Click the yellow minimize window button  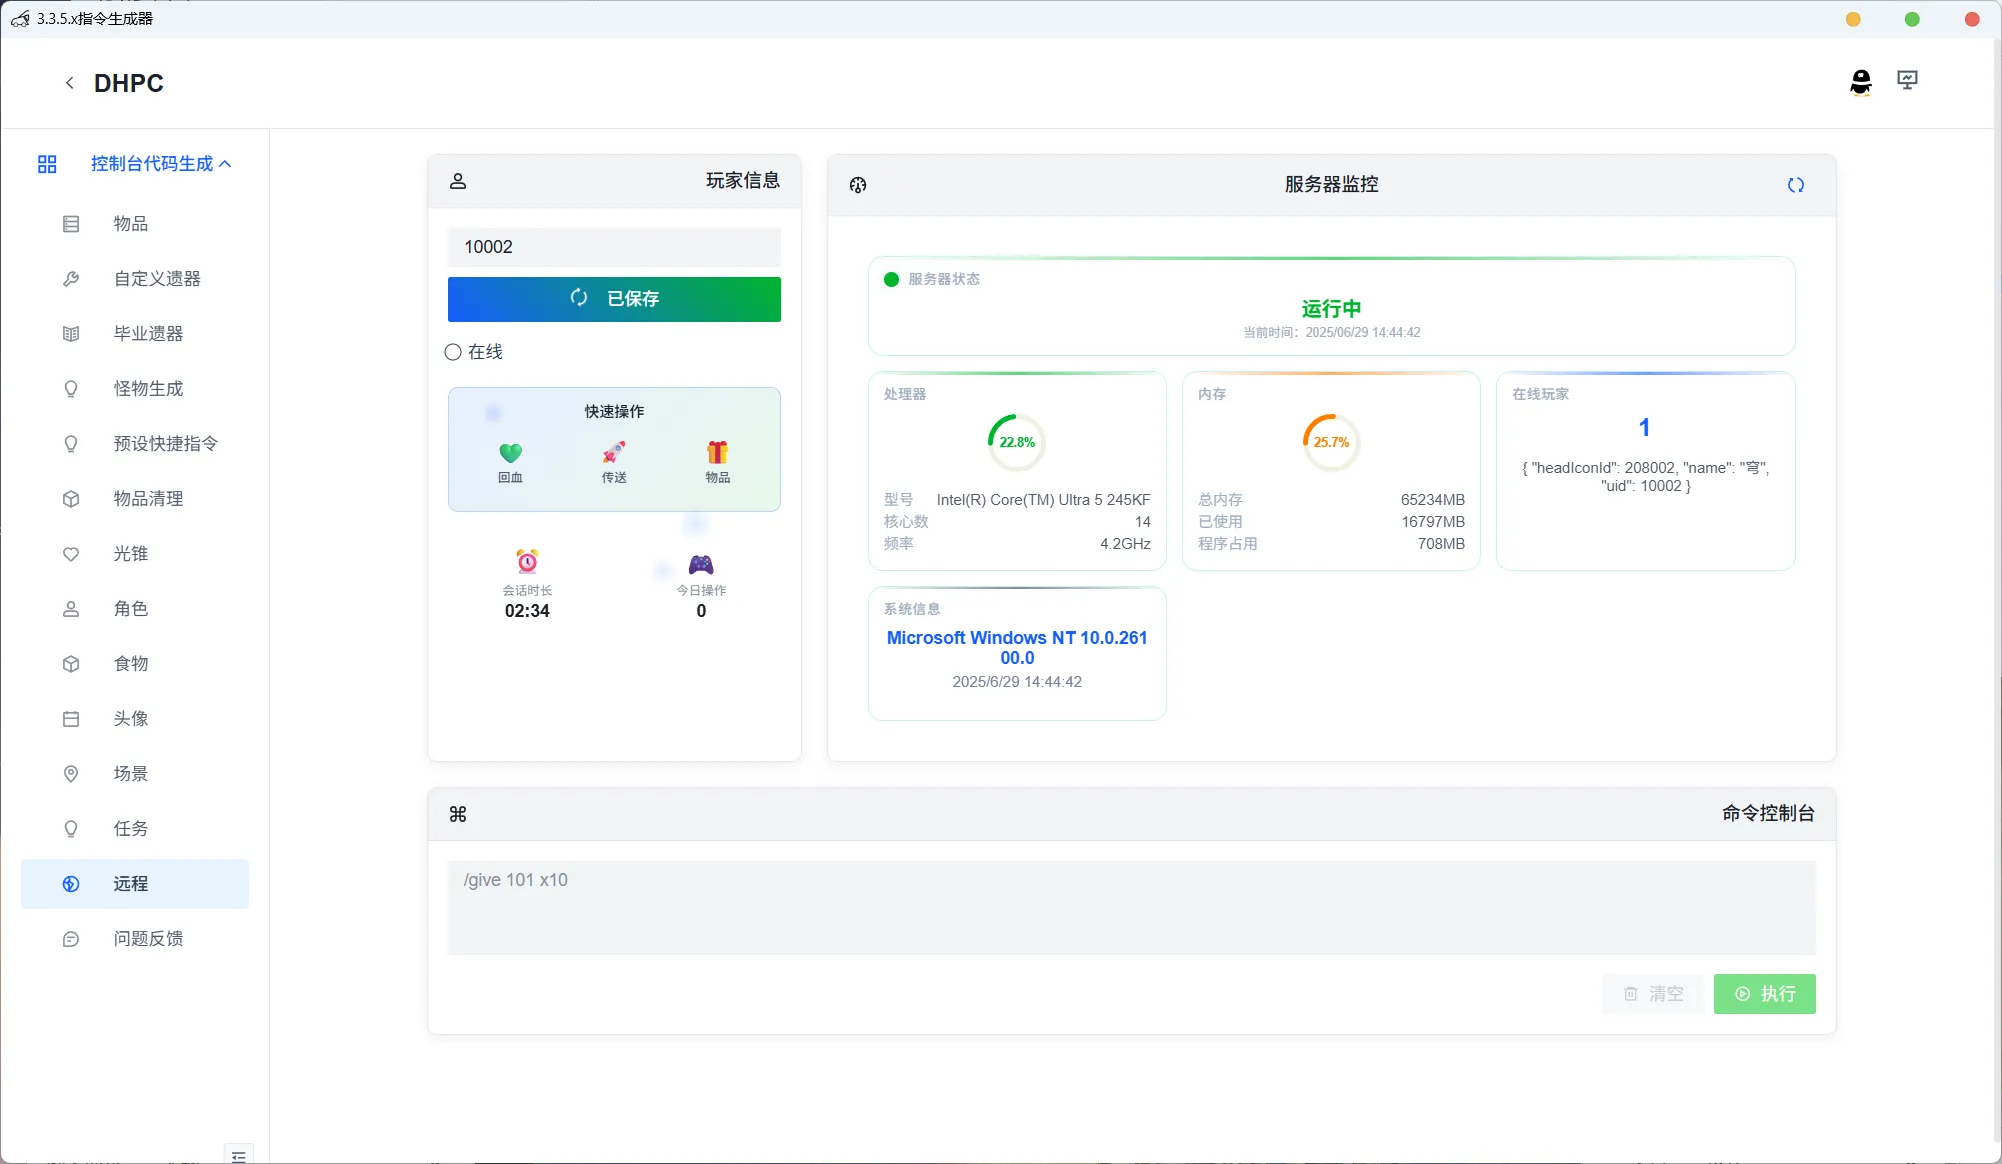[1853, 19]
